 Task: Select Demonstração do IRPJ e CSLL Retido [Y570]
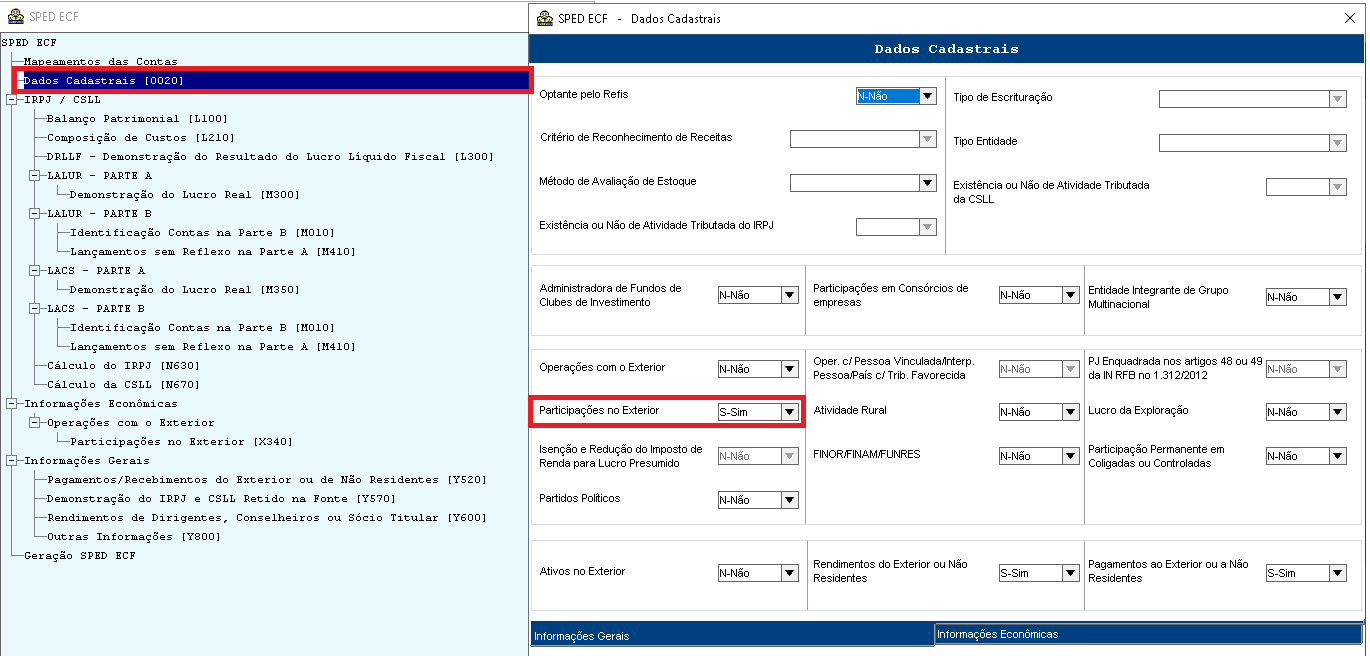(x=221, y=499)
